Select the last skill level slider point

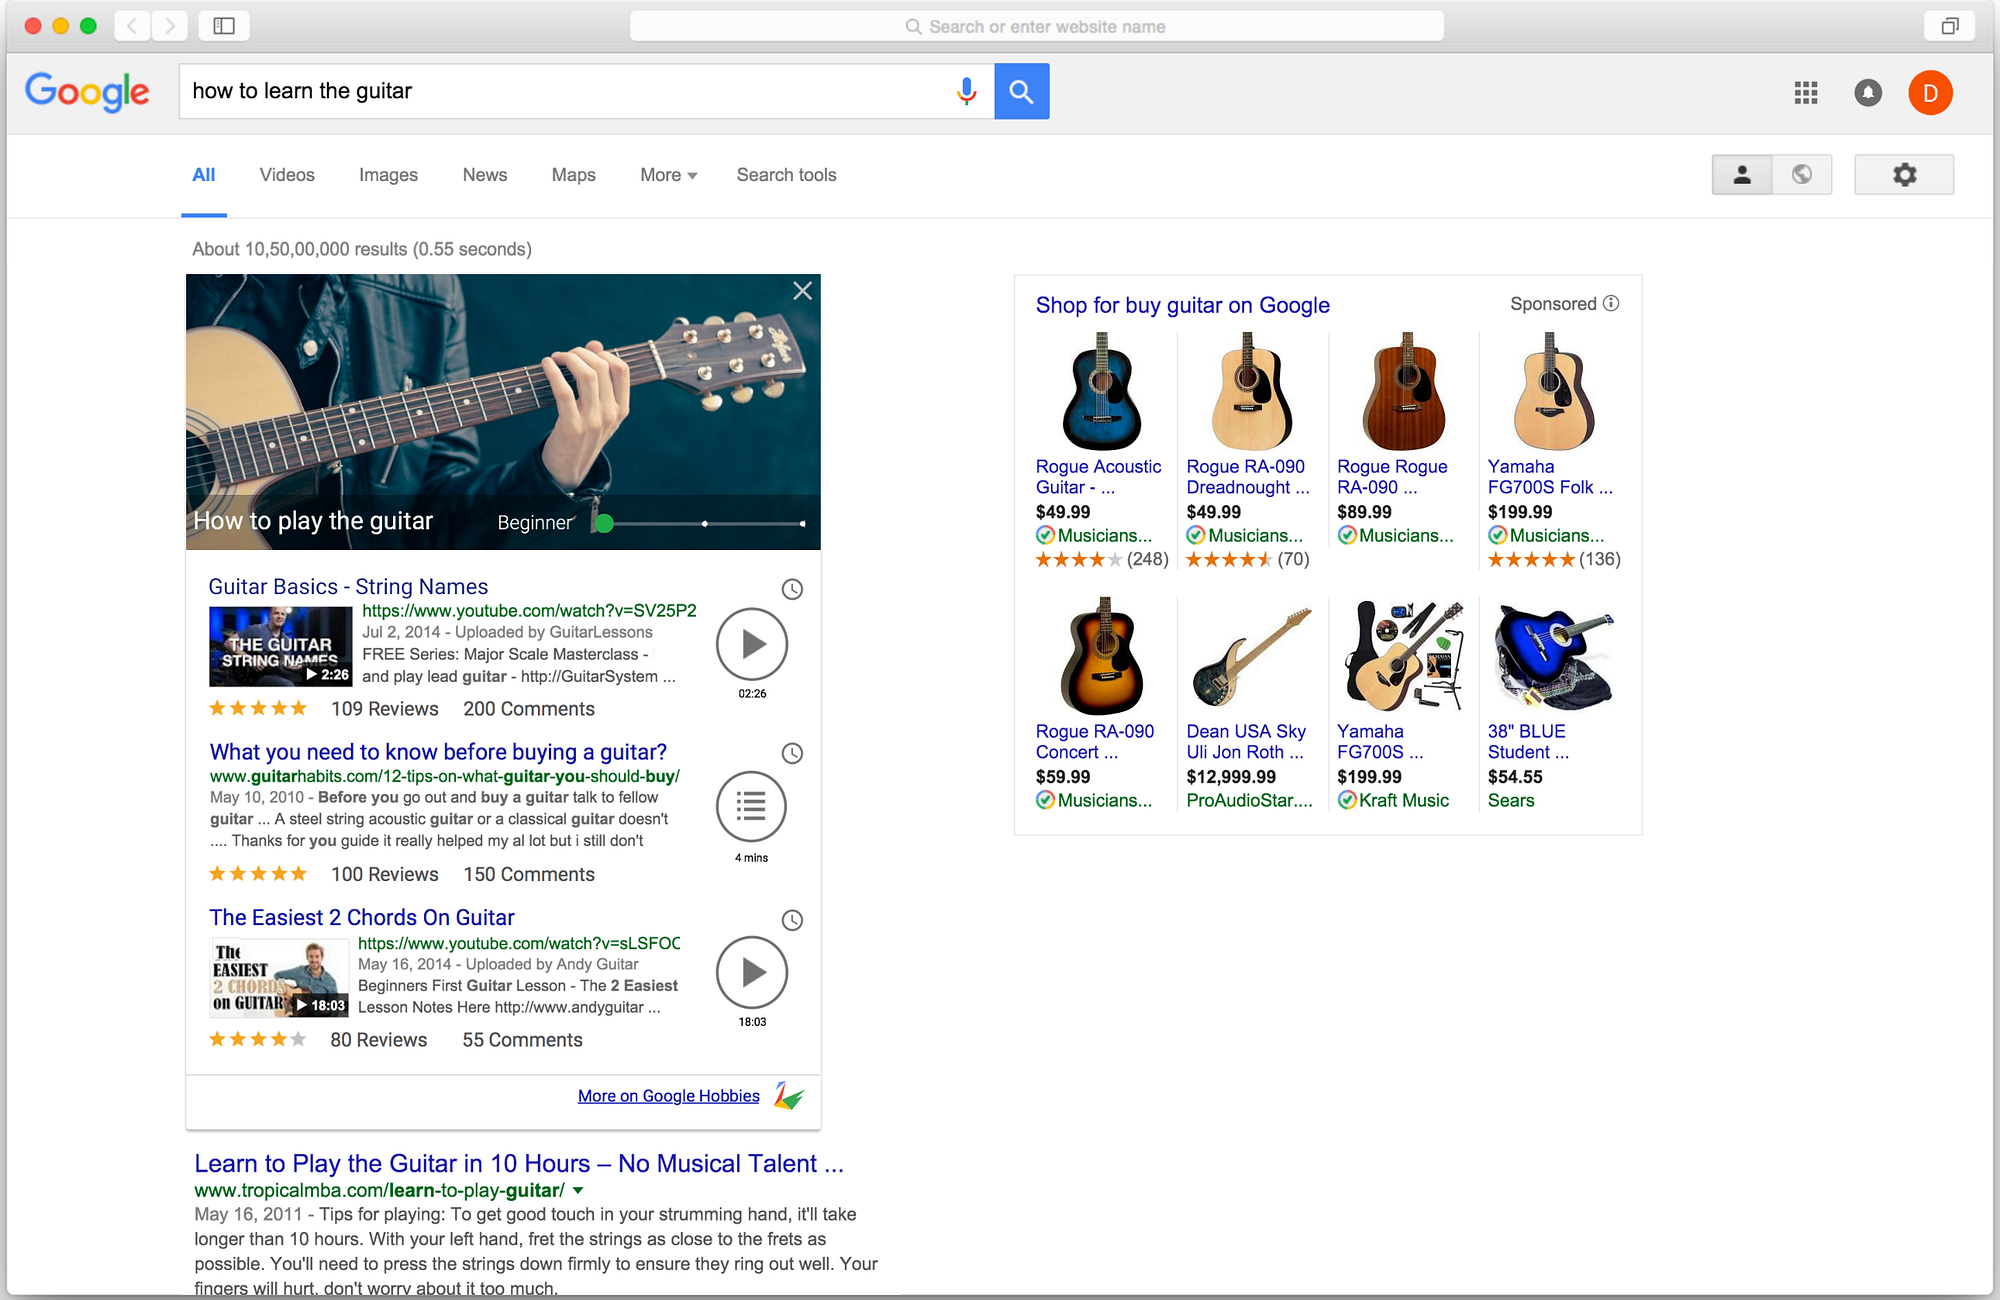[x=802, y=523]
